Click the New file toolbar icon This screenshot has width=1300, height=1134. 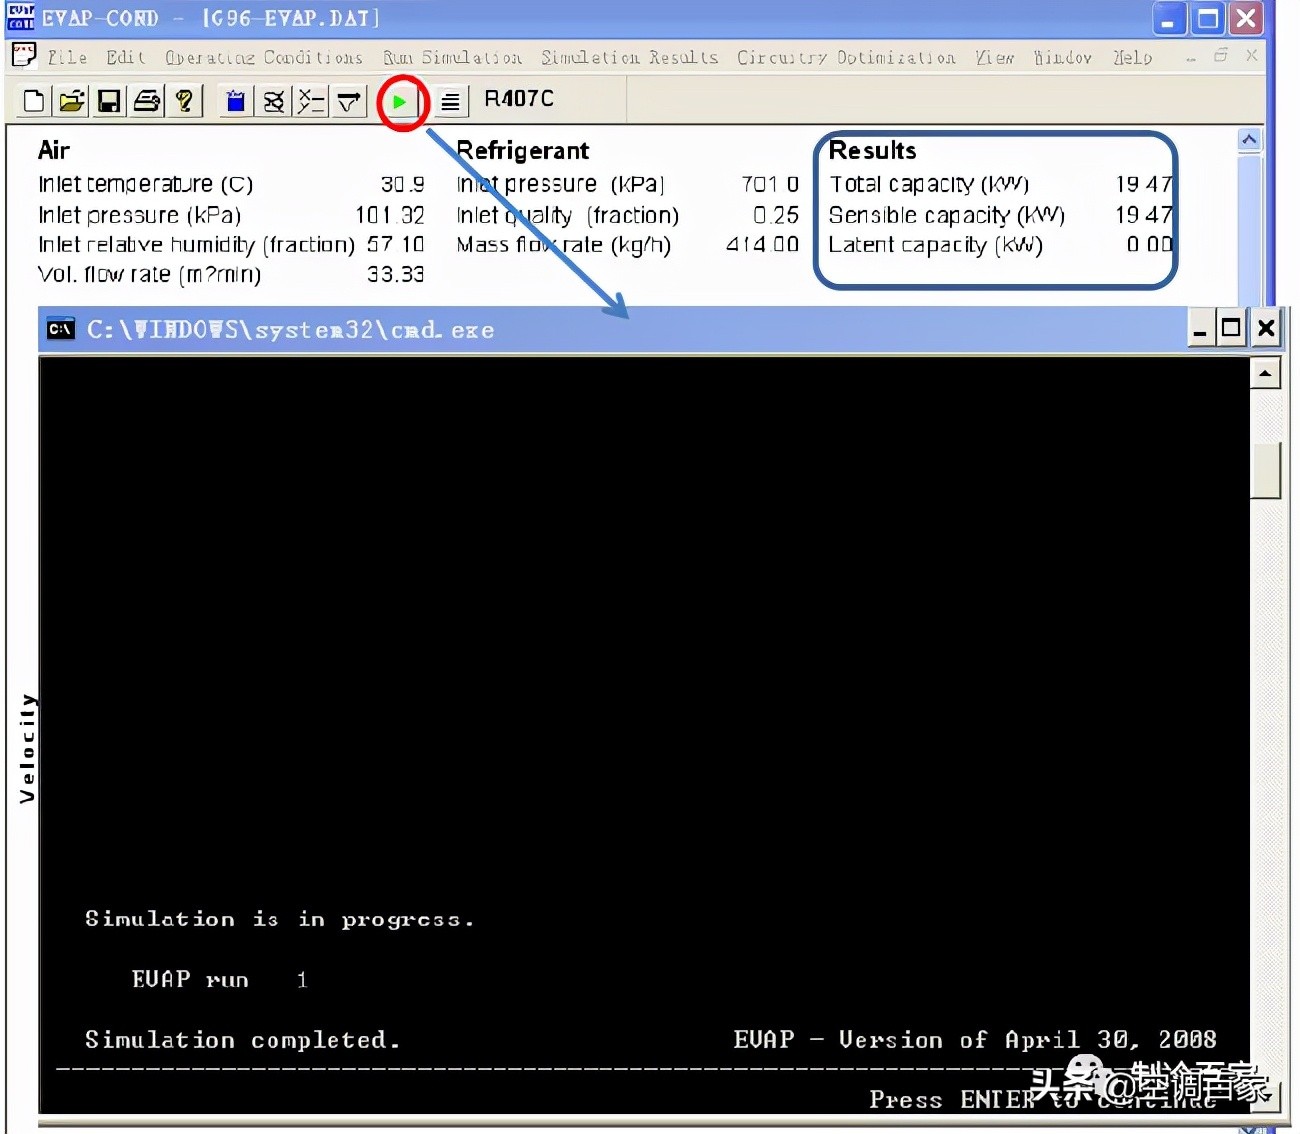pyautogui.click(x=34, y=101)
